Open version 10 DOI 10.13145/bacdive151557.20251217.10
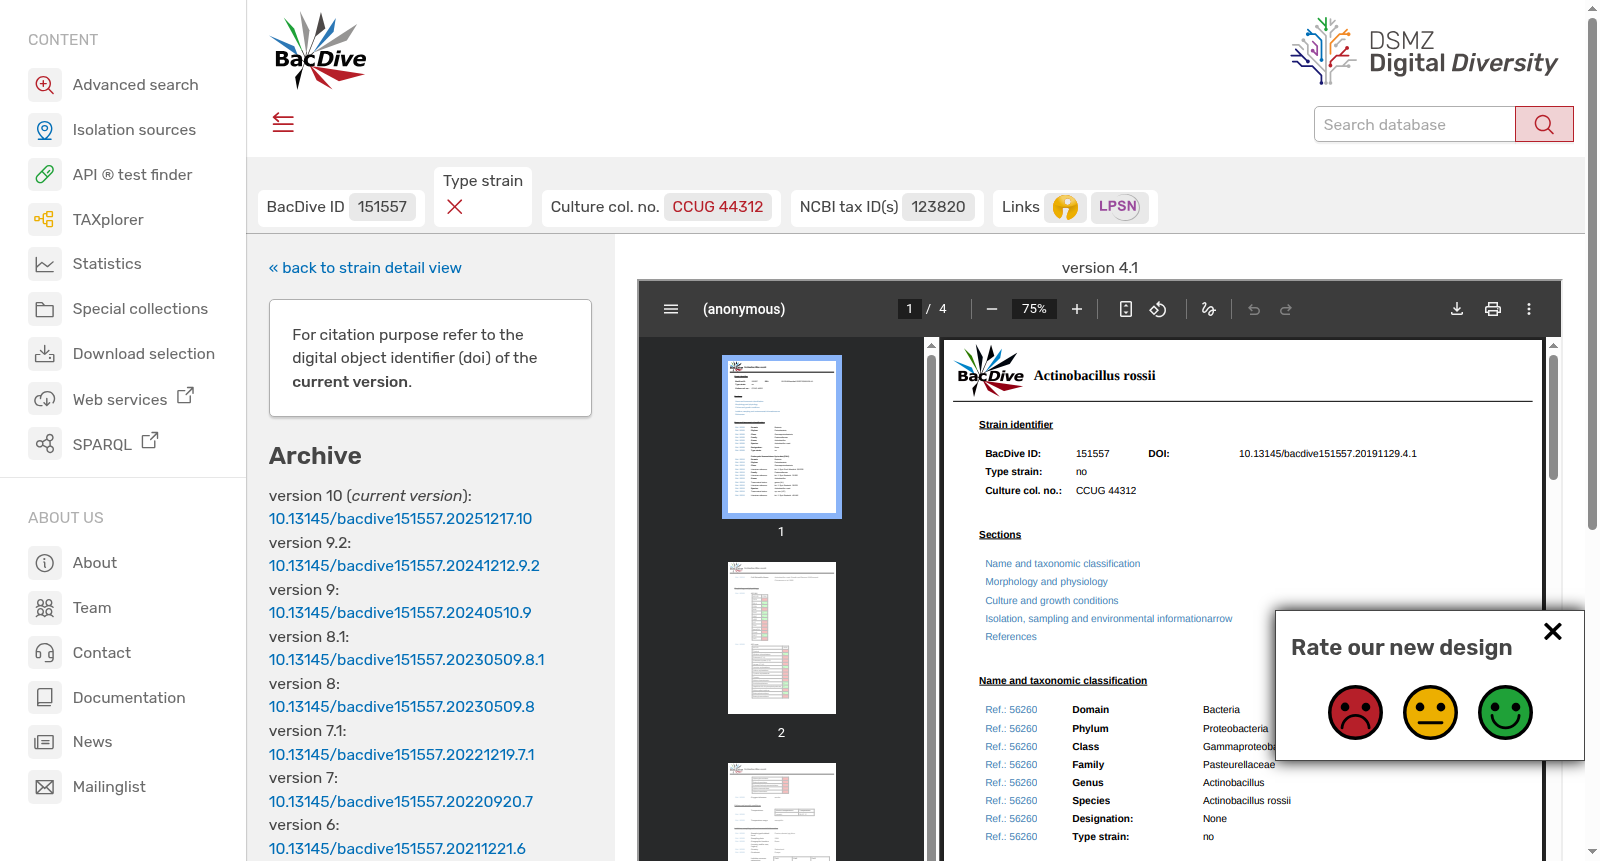Viewport: 1600px width, 861px height. 400,519
